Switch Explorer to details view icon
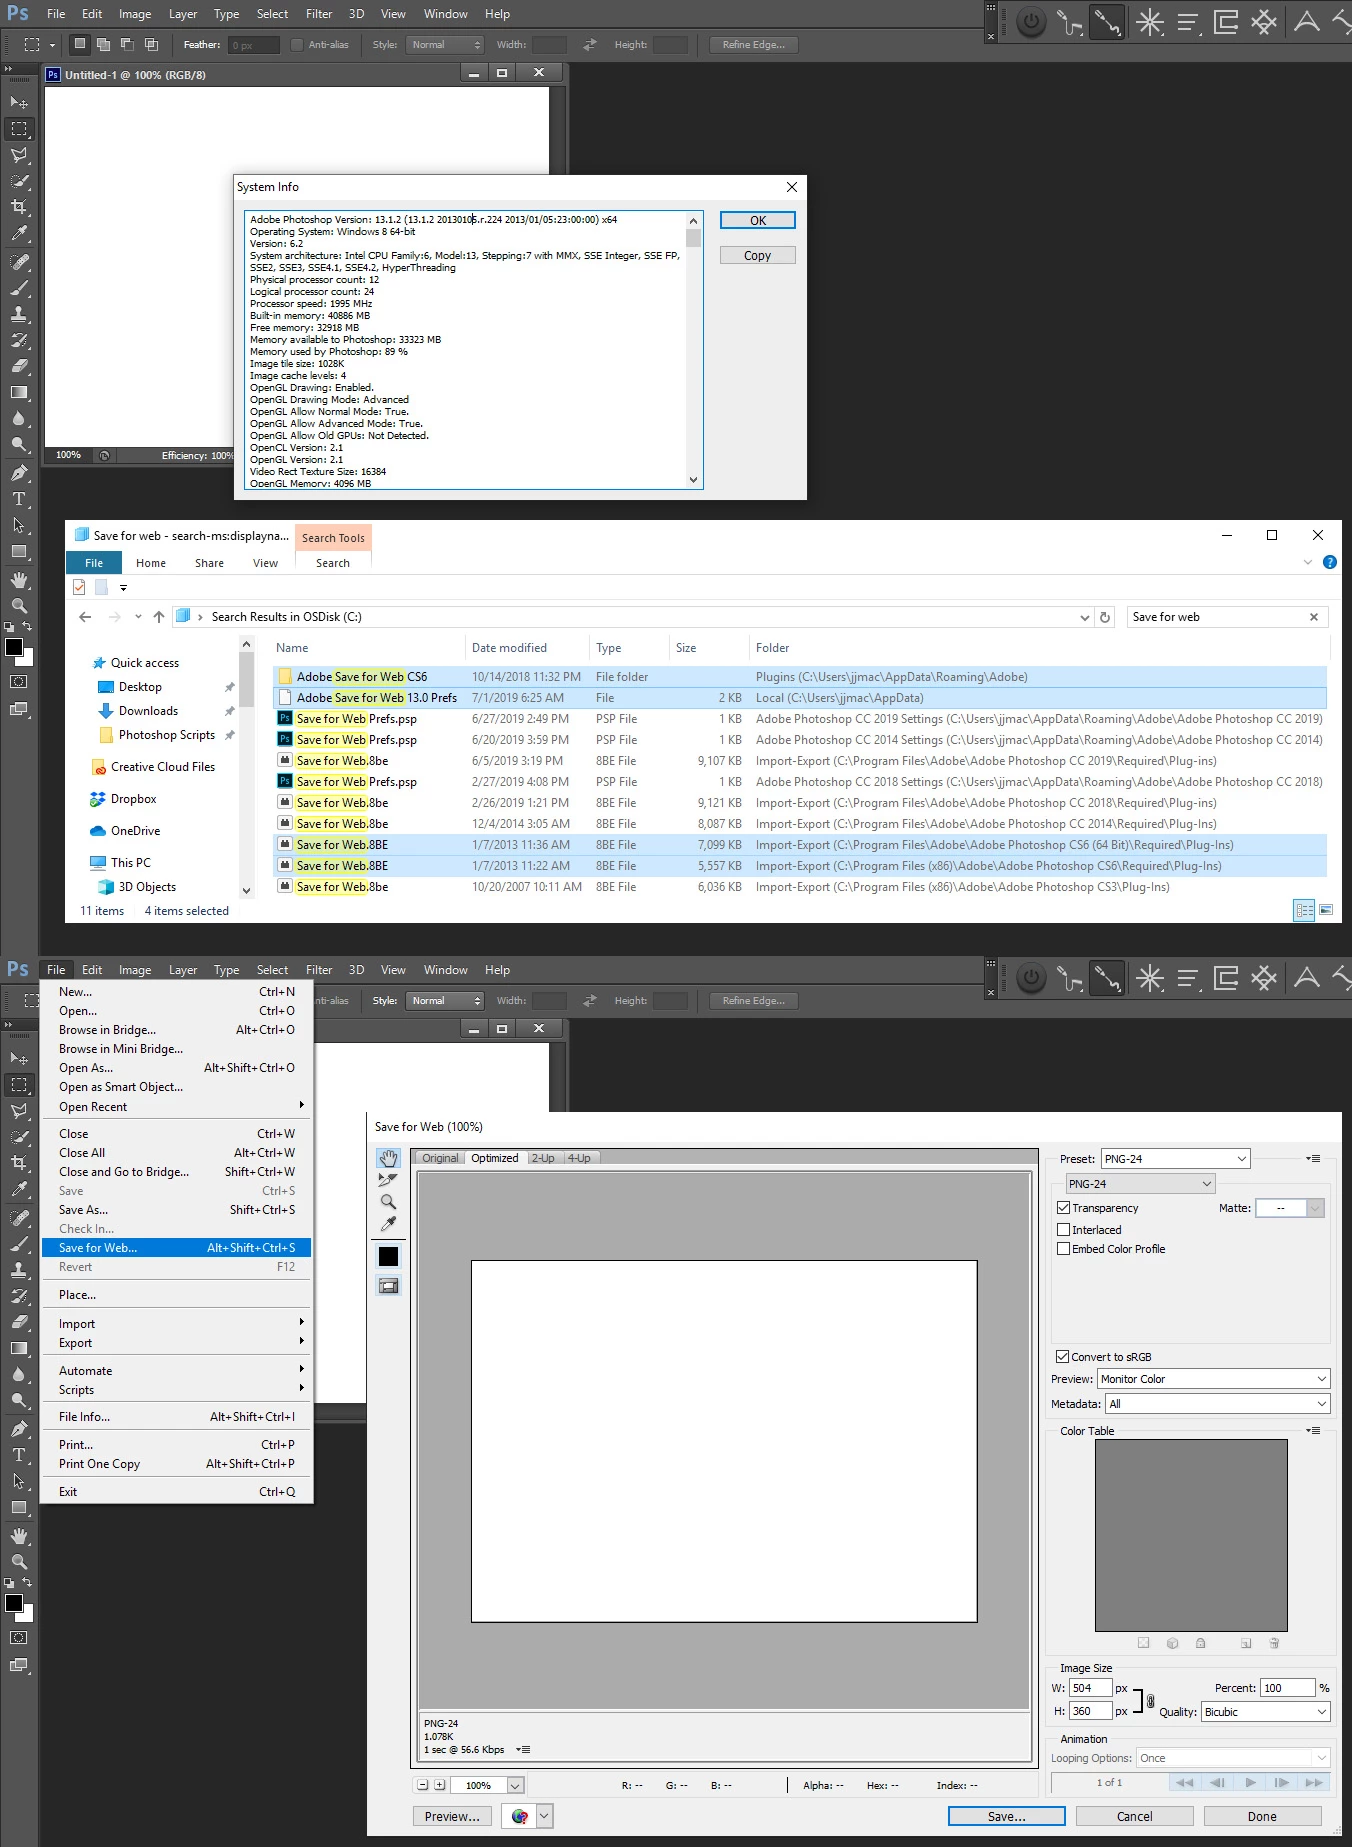Image resolution: width=1352 pixels, height=1847 pixels. tap(1304, 910)
